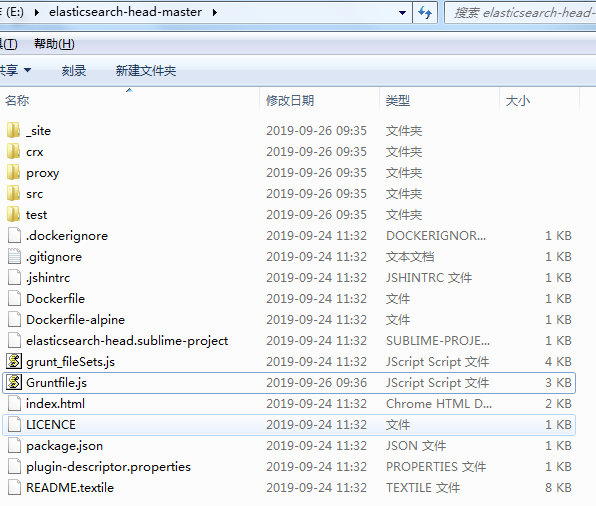Screen dimensions: 596x506
Task: Select the Gruntfile.js file name
Action: [57, 382]
